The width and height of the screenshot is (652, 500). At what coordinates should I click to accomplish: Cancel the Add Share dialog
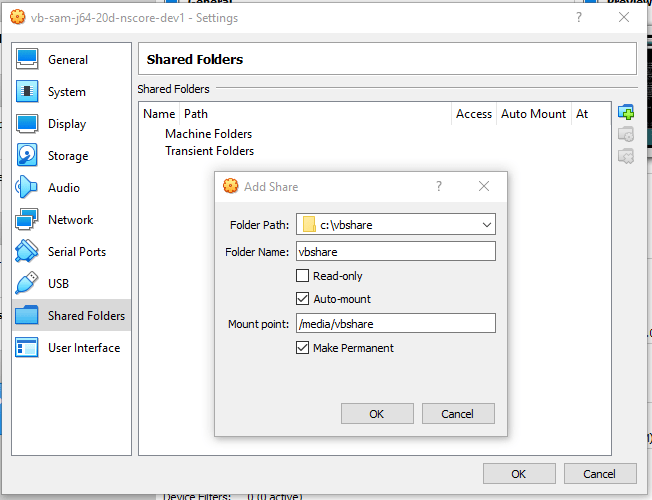point(458,413)
